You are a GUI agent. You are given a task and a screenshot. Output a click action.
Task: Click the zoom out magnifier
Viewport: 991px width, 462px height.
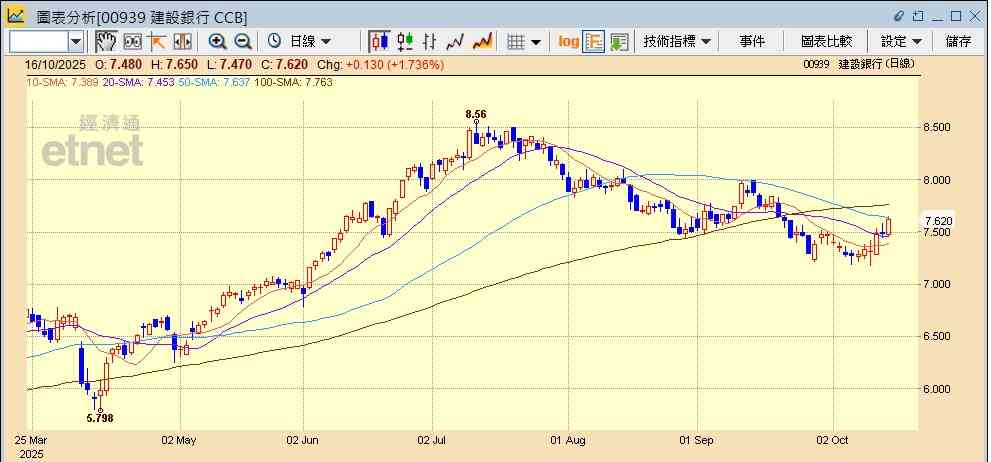click(242, 41)
